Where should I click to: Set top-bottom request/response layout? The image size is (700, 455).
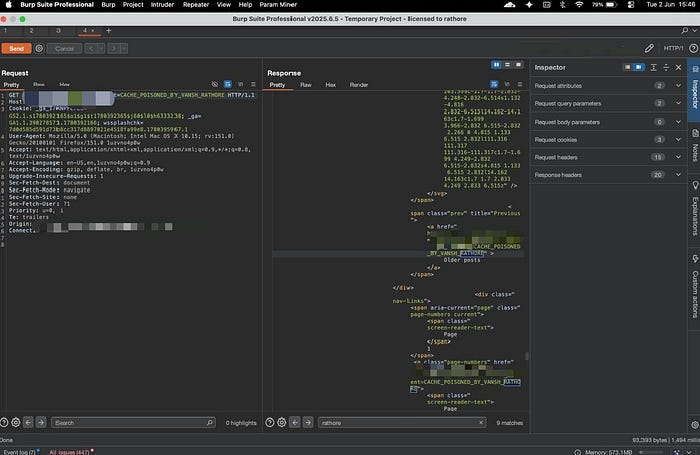tap(507, 65)
